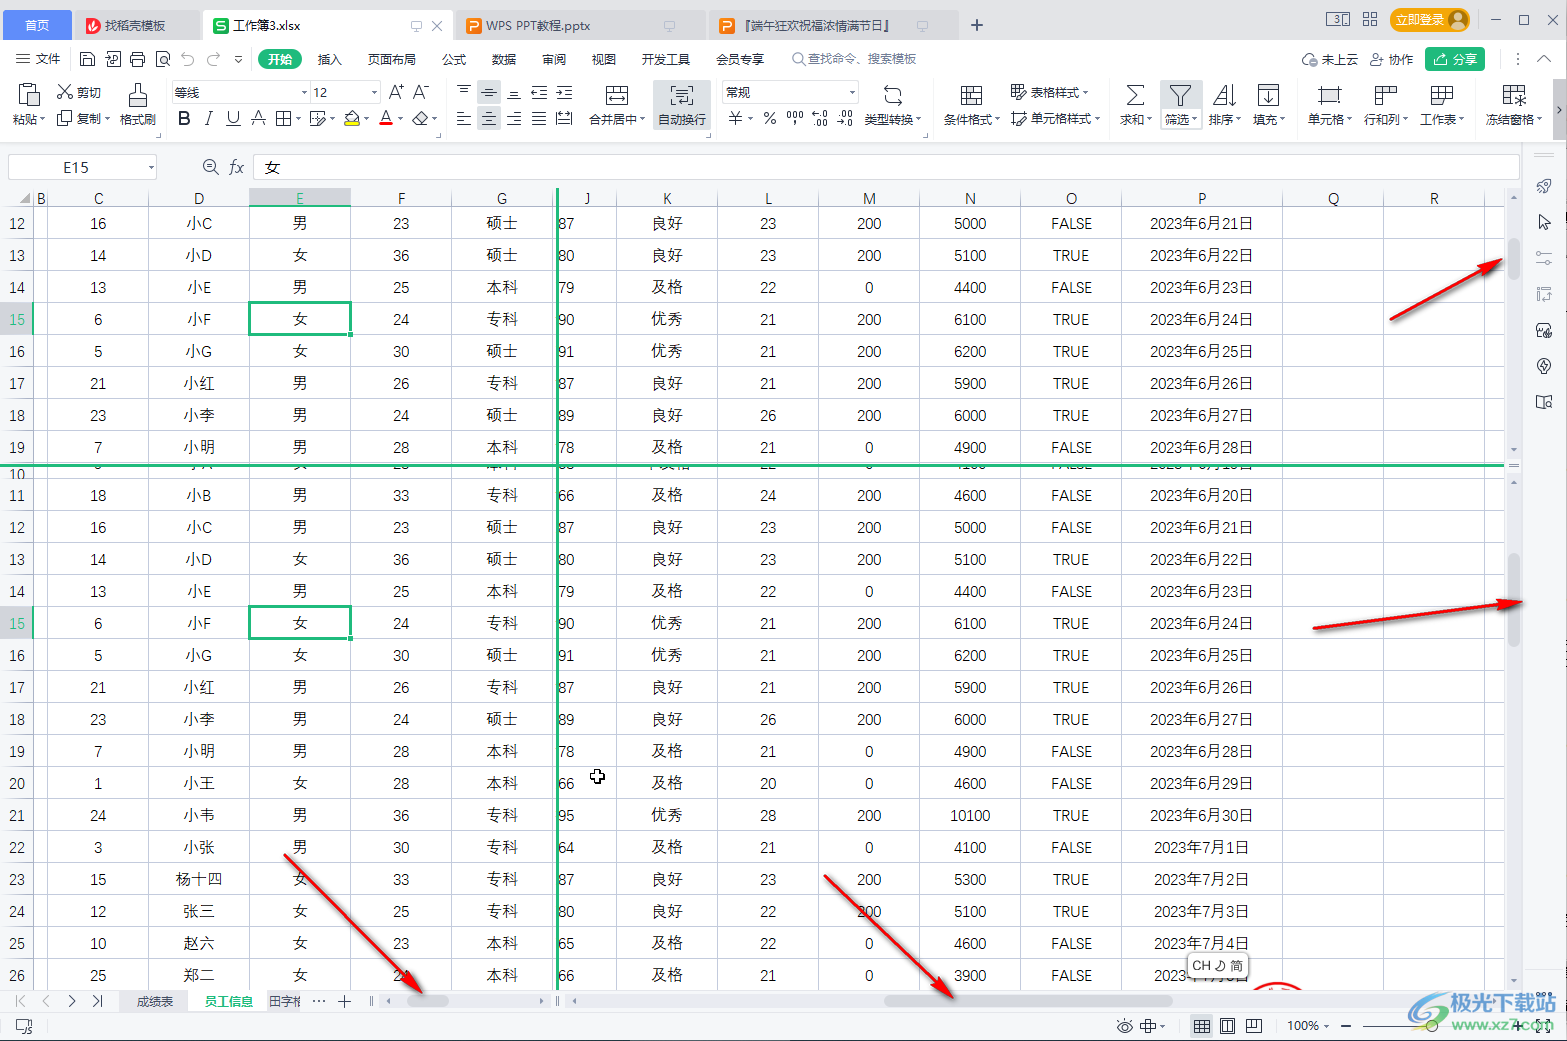The image size is (1567, 1041).
Task: Click the formula bar input showing 女
Action: [886, 167]
